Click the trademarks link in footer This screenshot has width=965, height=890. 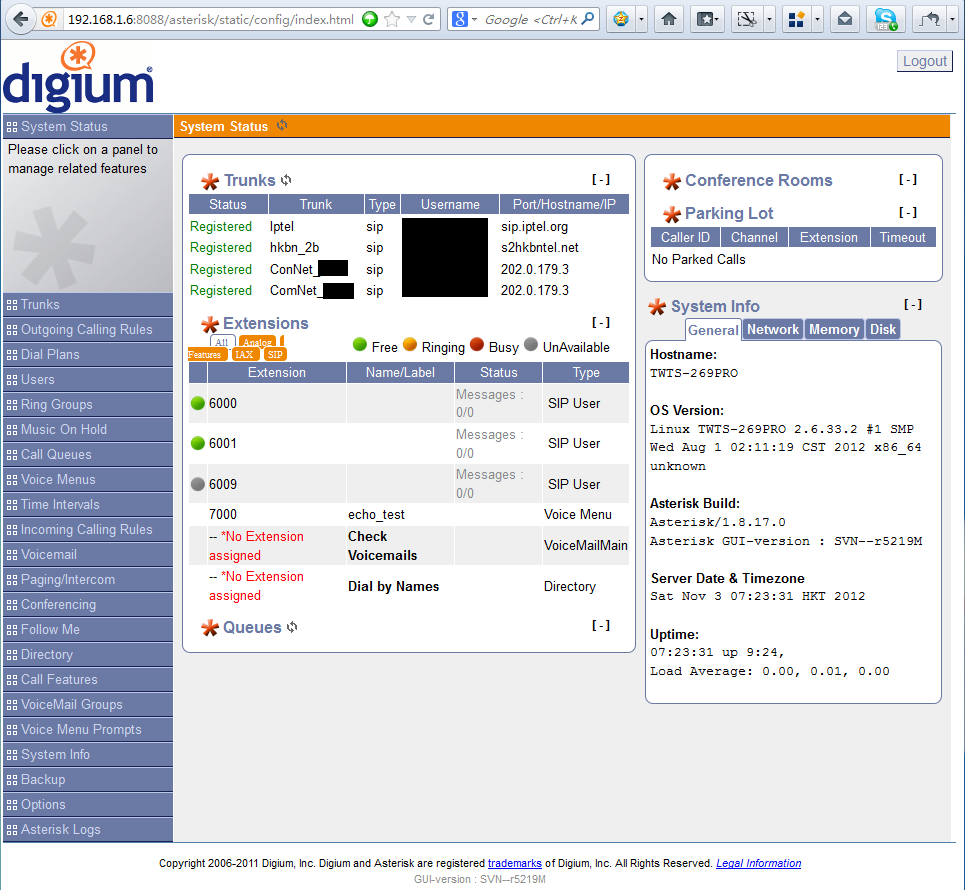point(515,863)
